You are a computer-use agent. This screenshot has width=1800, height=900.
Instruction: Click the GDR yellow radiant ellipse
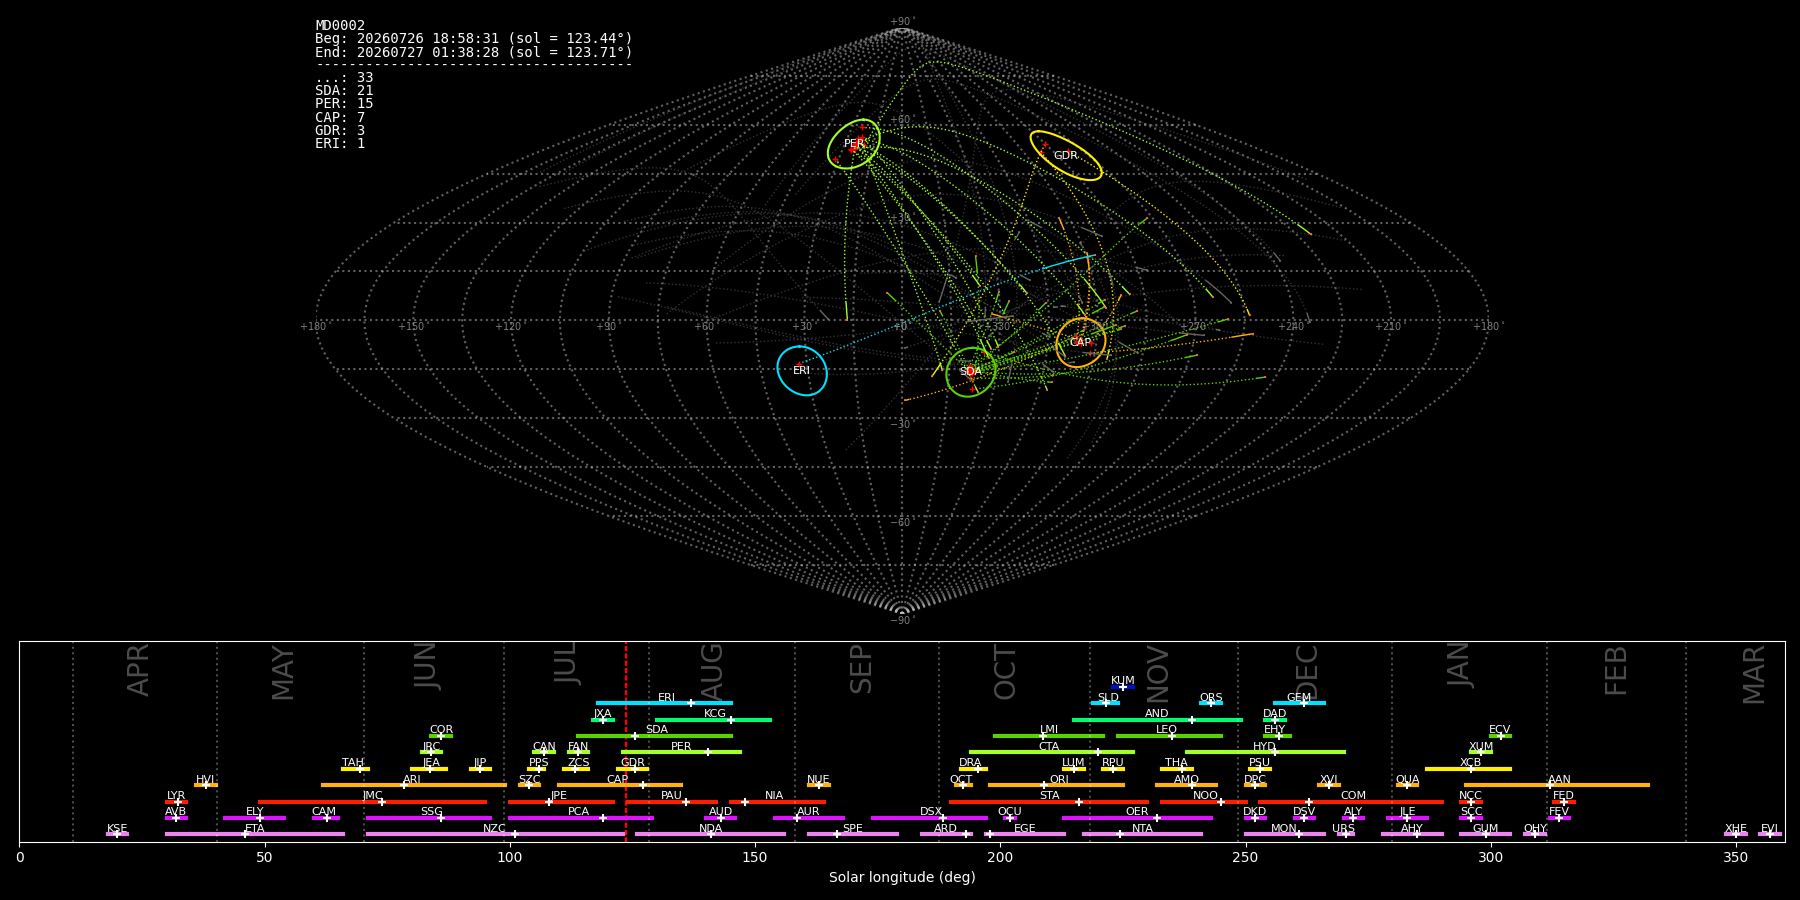click(1066, 155)
